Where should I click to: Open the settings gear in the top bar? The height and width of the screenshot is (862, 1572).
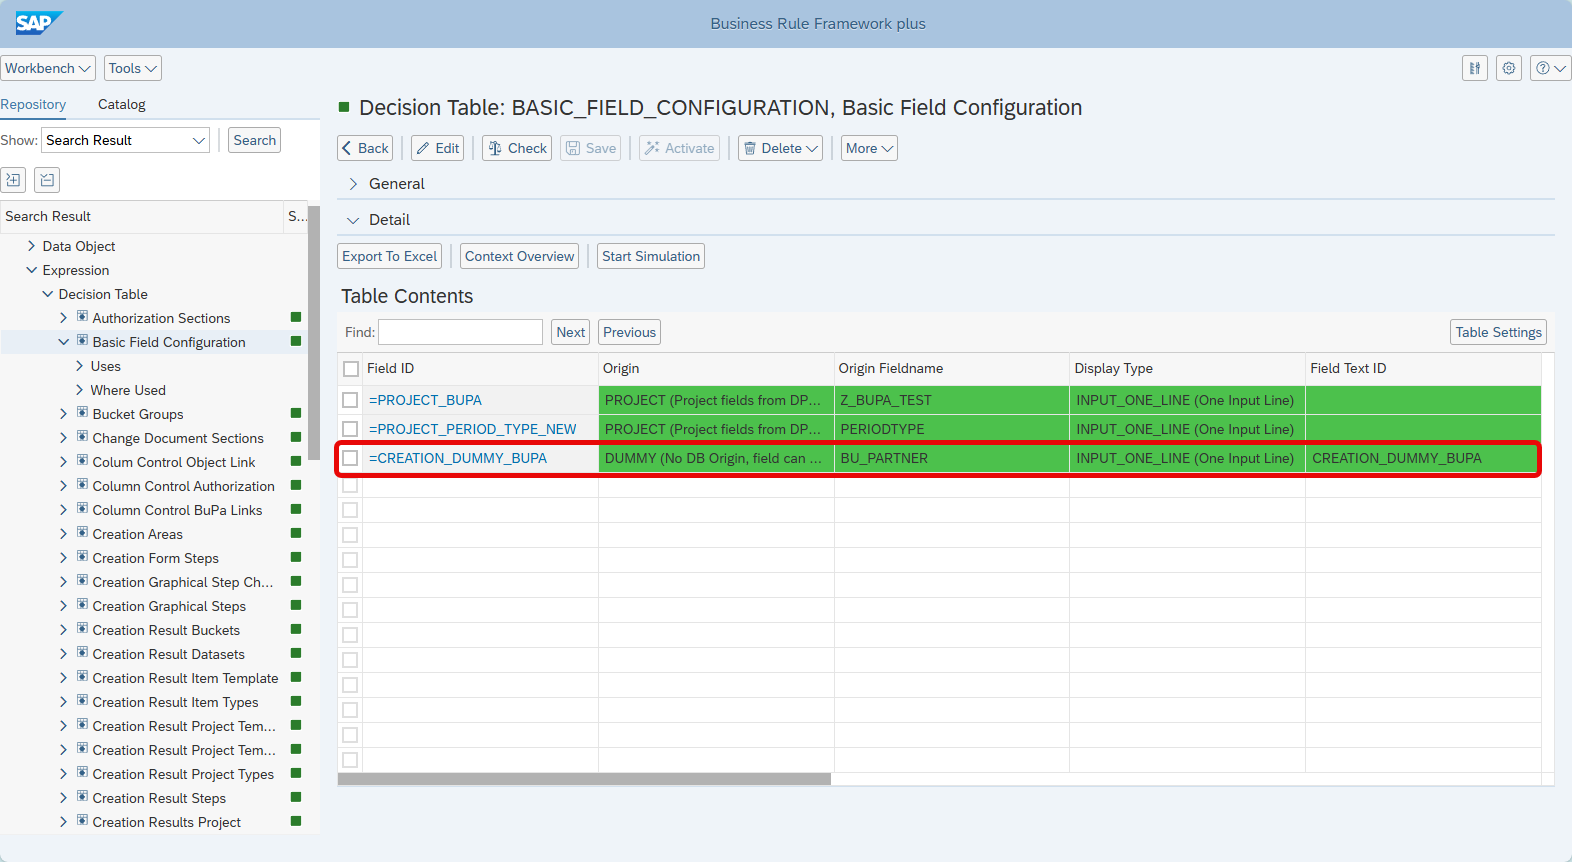1509,68
